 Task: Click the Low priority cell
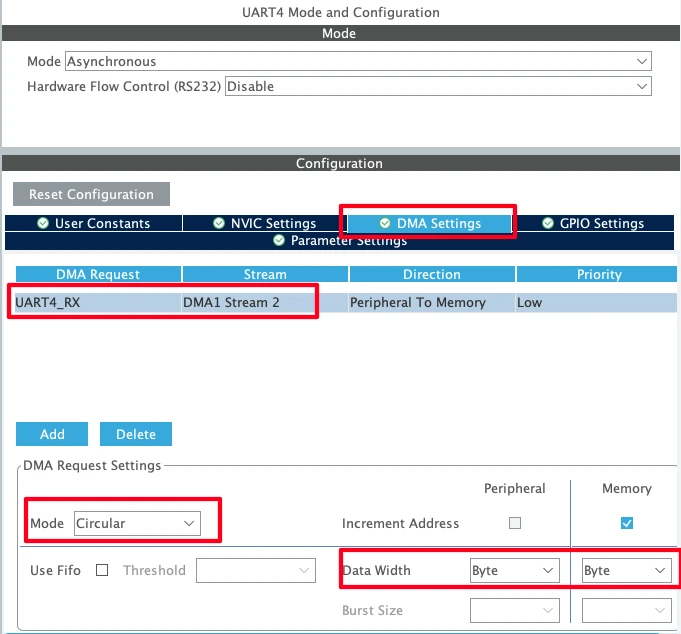point(595,302)
